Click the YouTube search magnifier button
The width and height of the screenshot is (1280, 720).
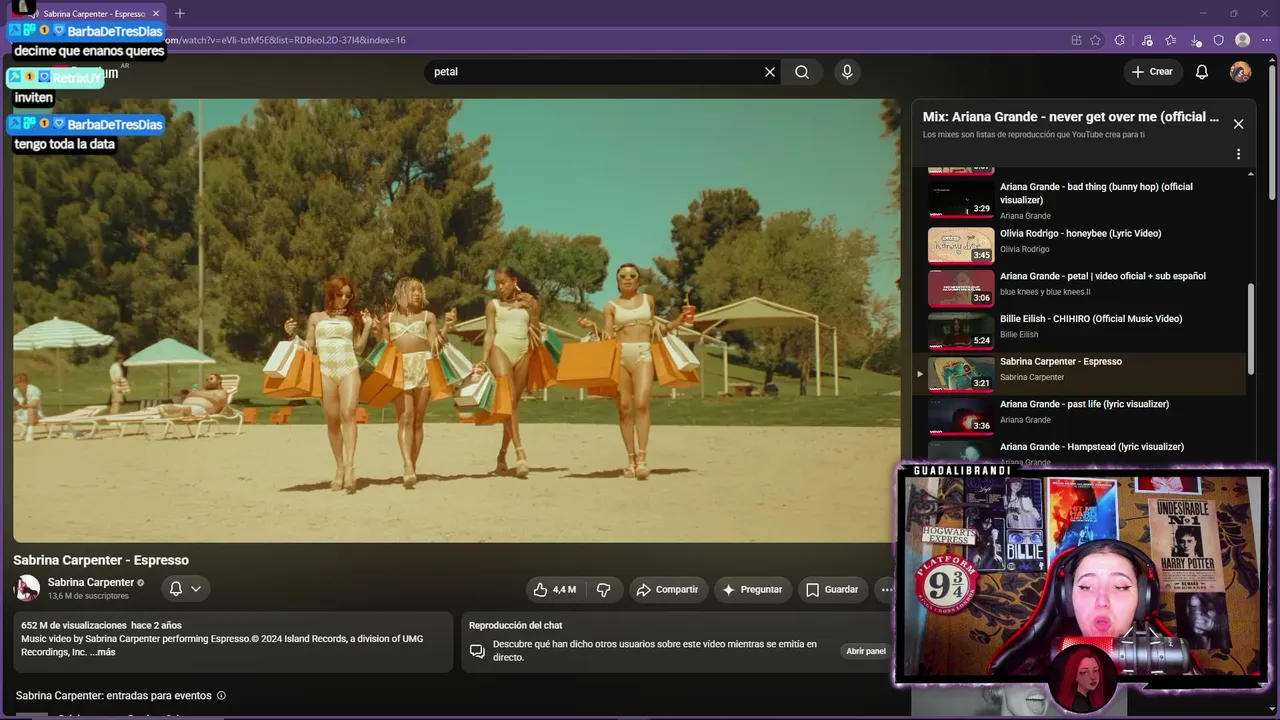point(802,72)
